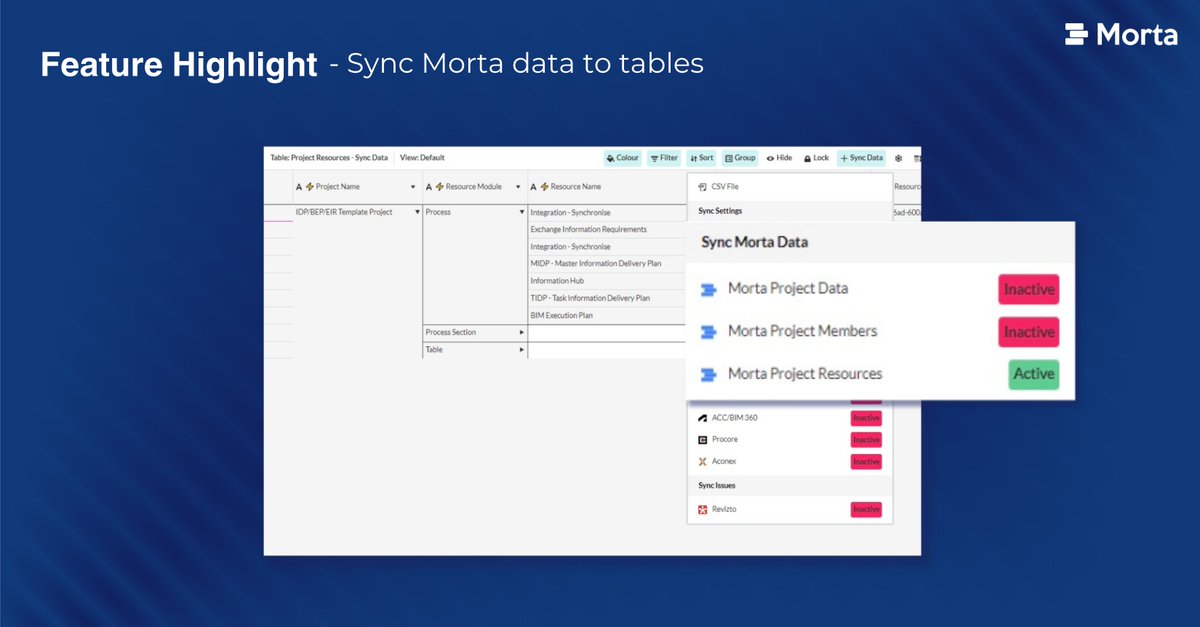The height and width of the screenshot is (627, 1200).
Task: Open the Resource Module column dropdown arrow
Action: pyautogui.click(x=518, y=188)
